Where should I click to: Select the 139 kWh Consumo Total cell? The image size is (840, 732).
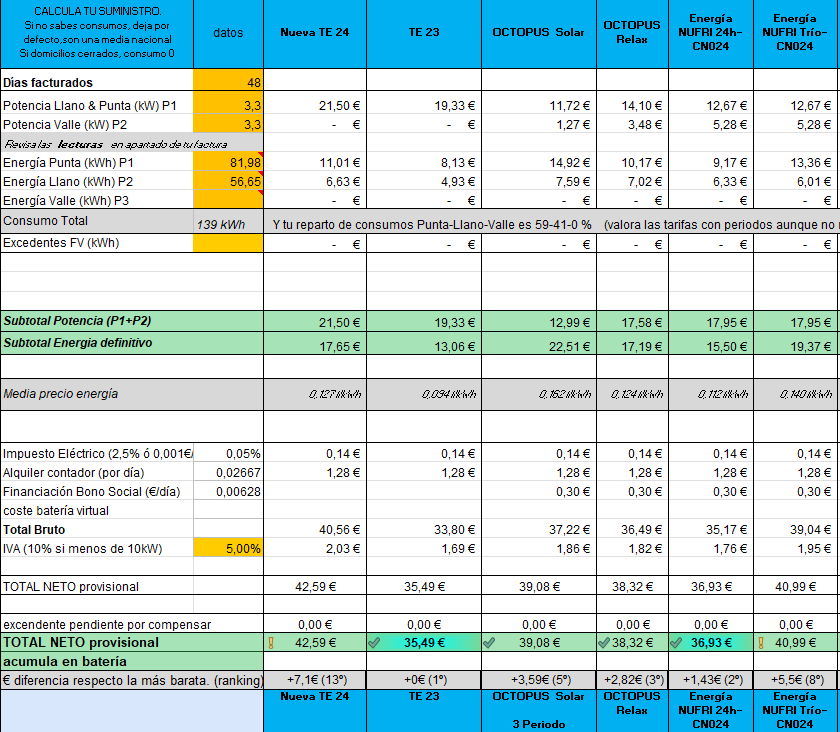pyautogui.click(x=228, y=221)
